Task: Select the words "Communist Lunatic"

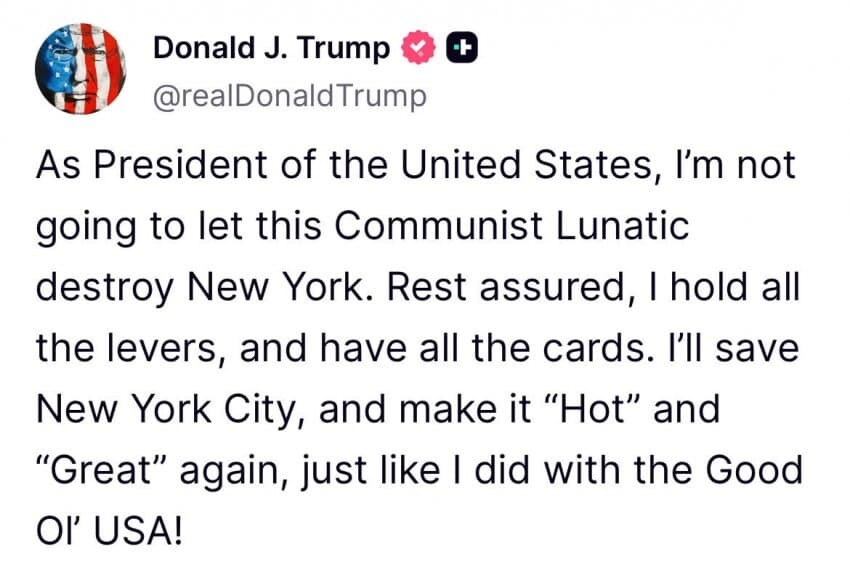Action: (x=511, y=225)
